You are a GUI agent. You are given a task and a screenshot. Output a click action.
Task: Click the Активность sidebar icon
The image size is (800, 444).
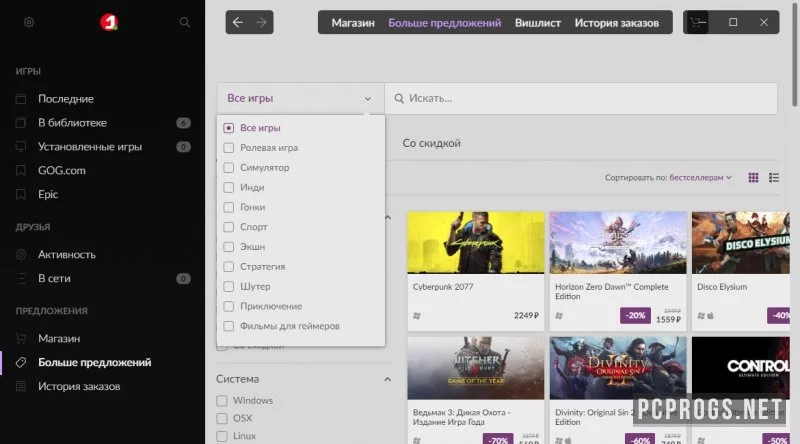click(21, 254)
